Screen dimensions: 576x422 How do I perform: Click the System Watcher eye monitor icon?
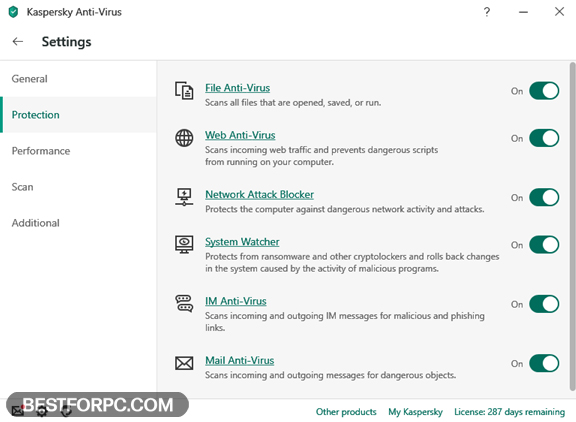[184, 245]
